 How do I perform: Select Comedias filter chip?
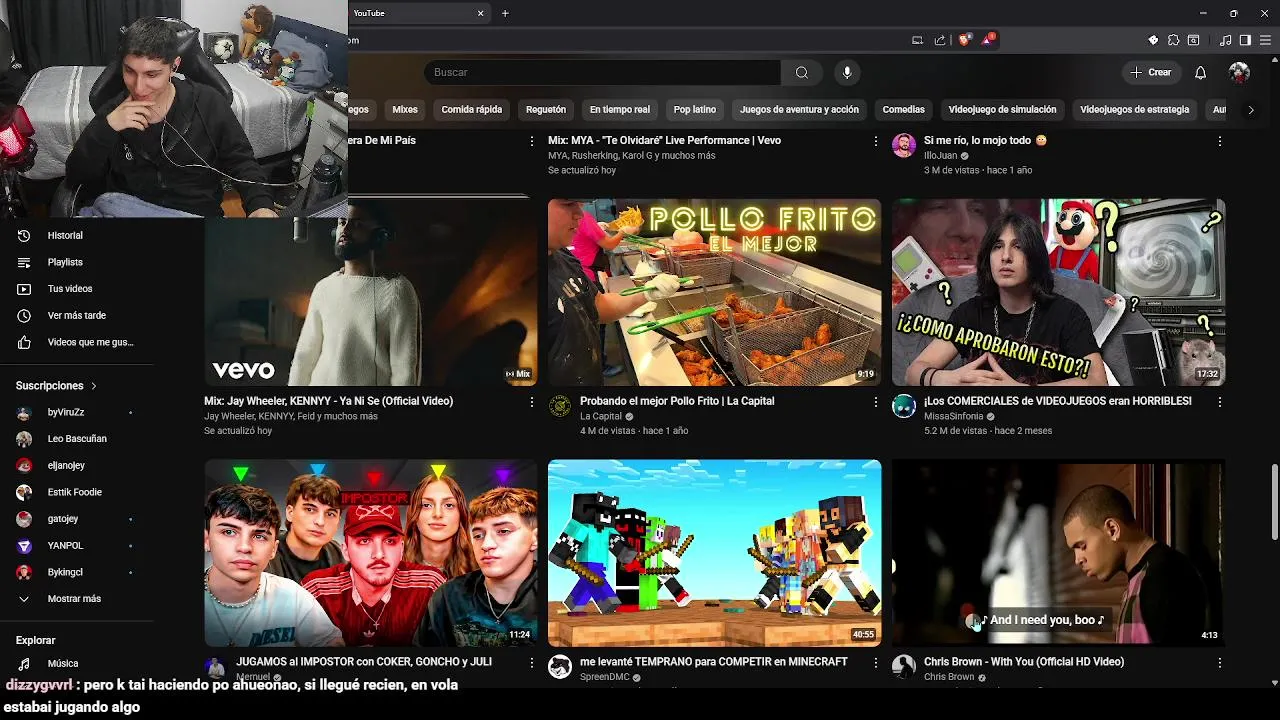[904, 110]
